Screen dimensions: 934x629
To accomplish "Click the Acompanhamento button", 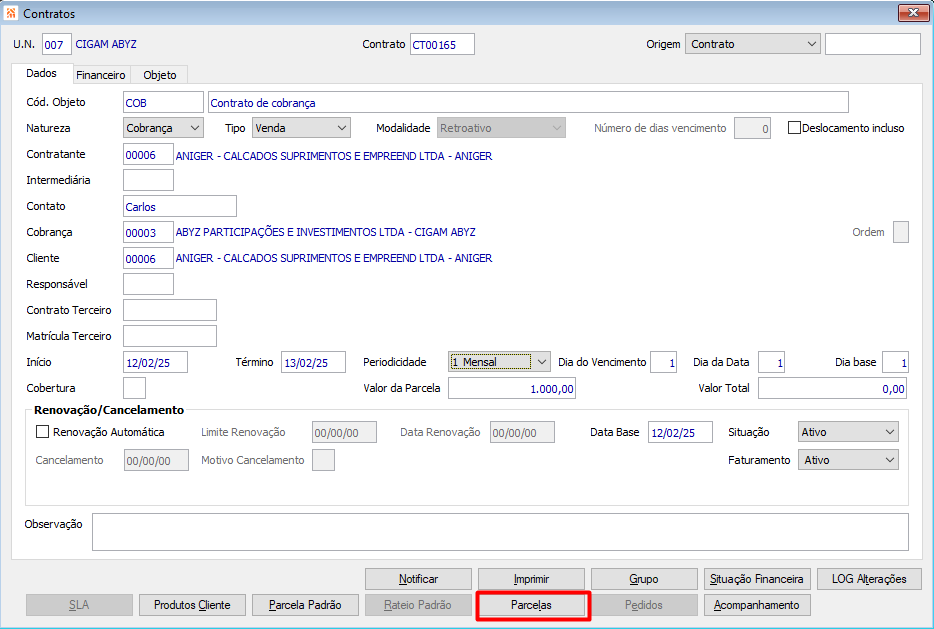I will click(x=756, y=605).
